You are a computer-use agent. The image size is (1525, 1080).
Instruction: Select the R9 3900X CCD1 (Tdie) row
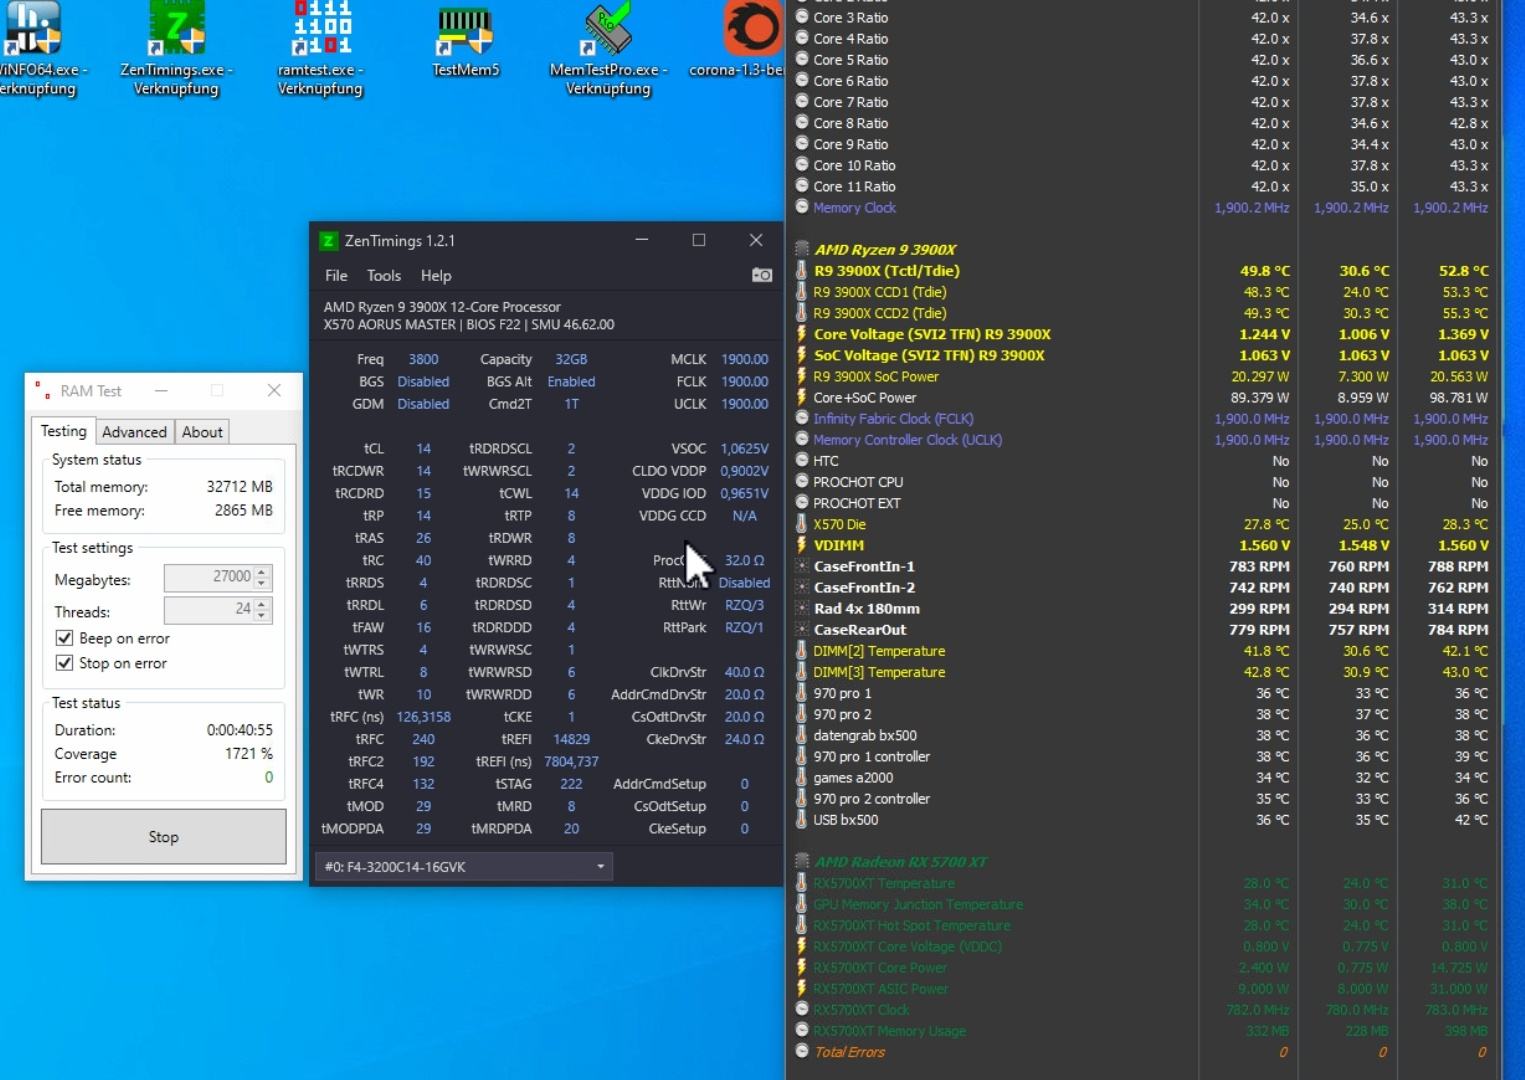pos(1141,292)
